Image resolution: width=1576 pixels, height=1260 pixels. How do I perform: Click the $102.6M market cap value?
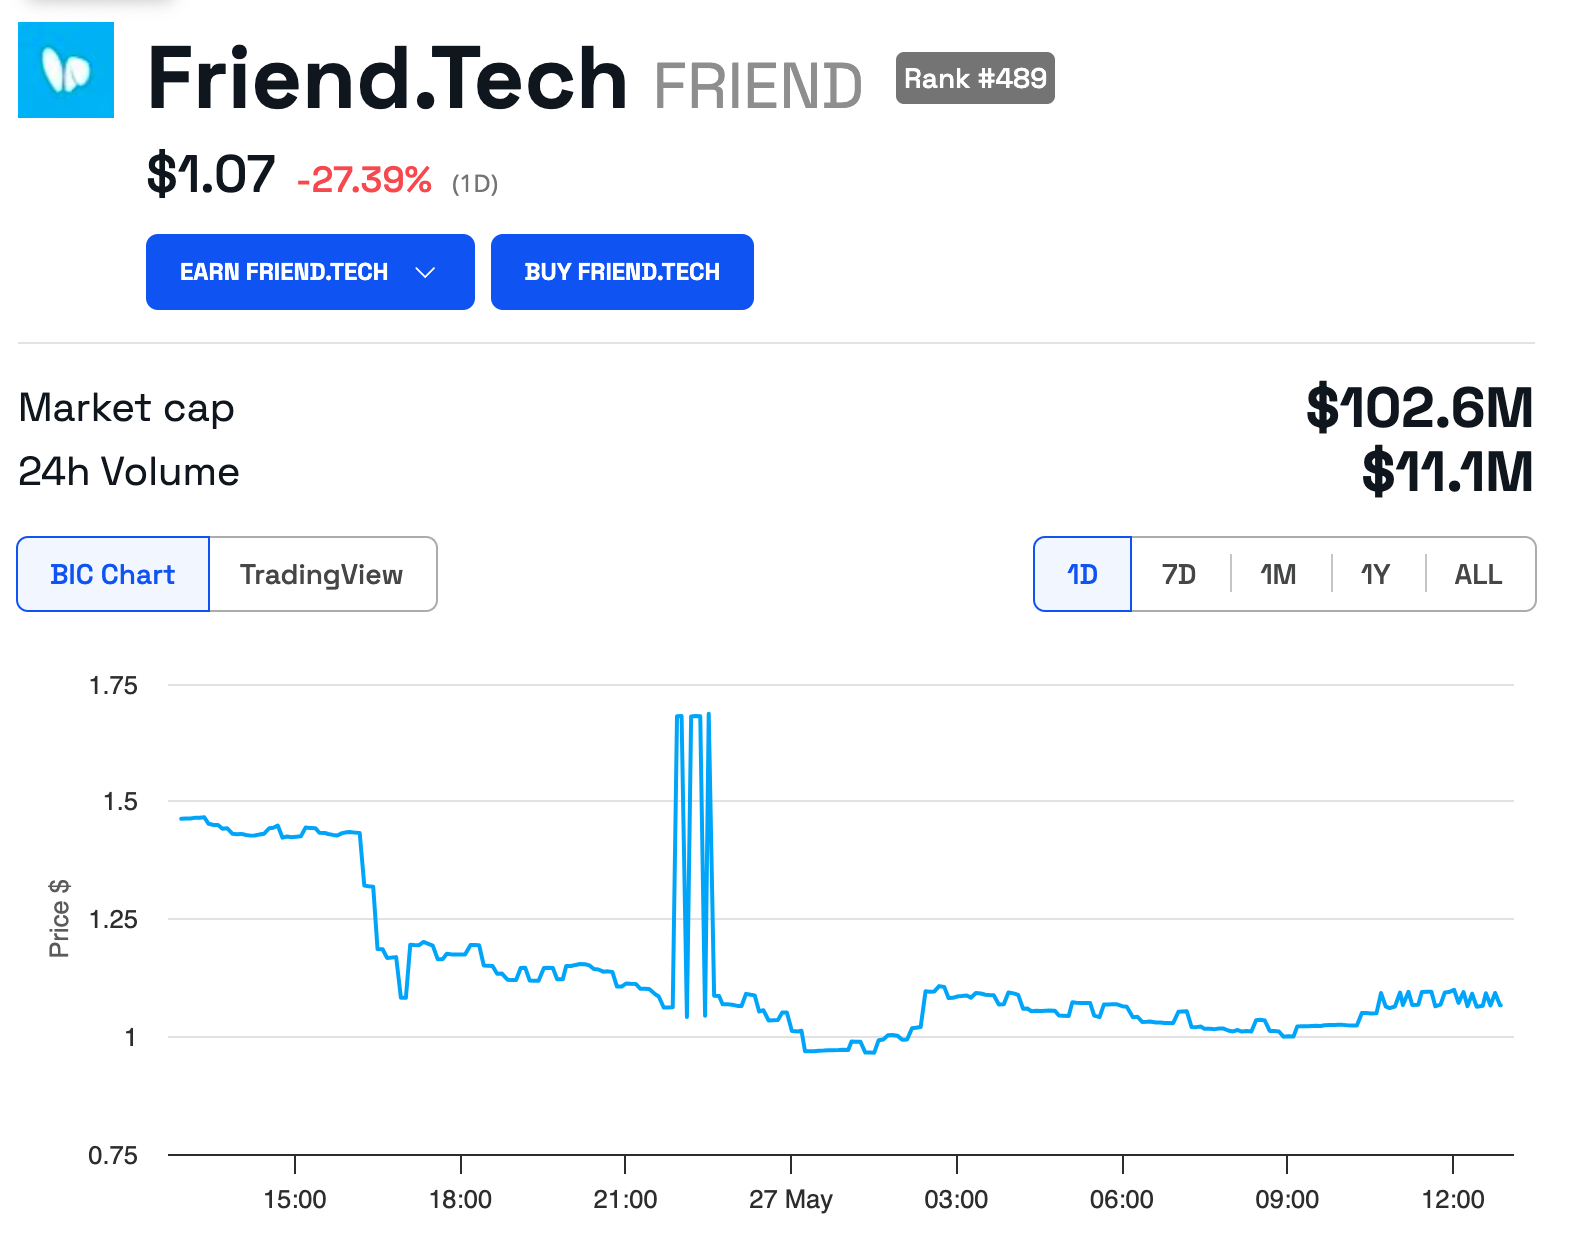1419,408
